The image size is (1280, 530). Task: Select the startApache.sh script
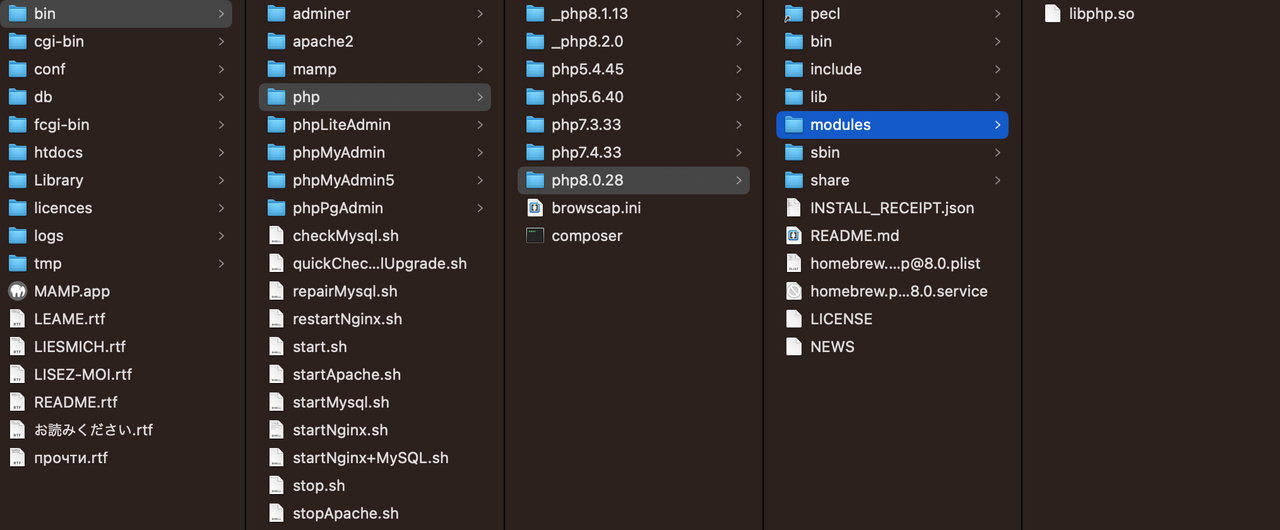click(346, 375)
